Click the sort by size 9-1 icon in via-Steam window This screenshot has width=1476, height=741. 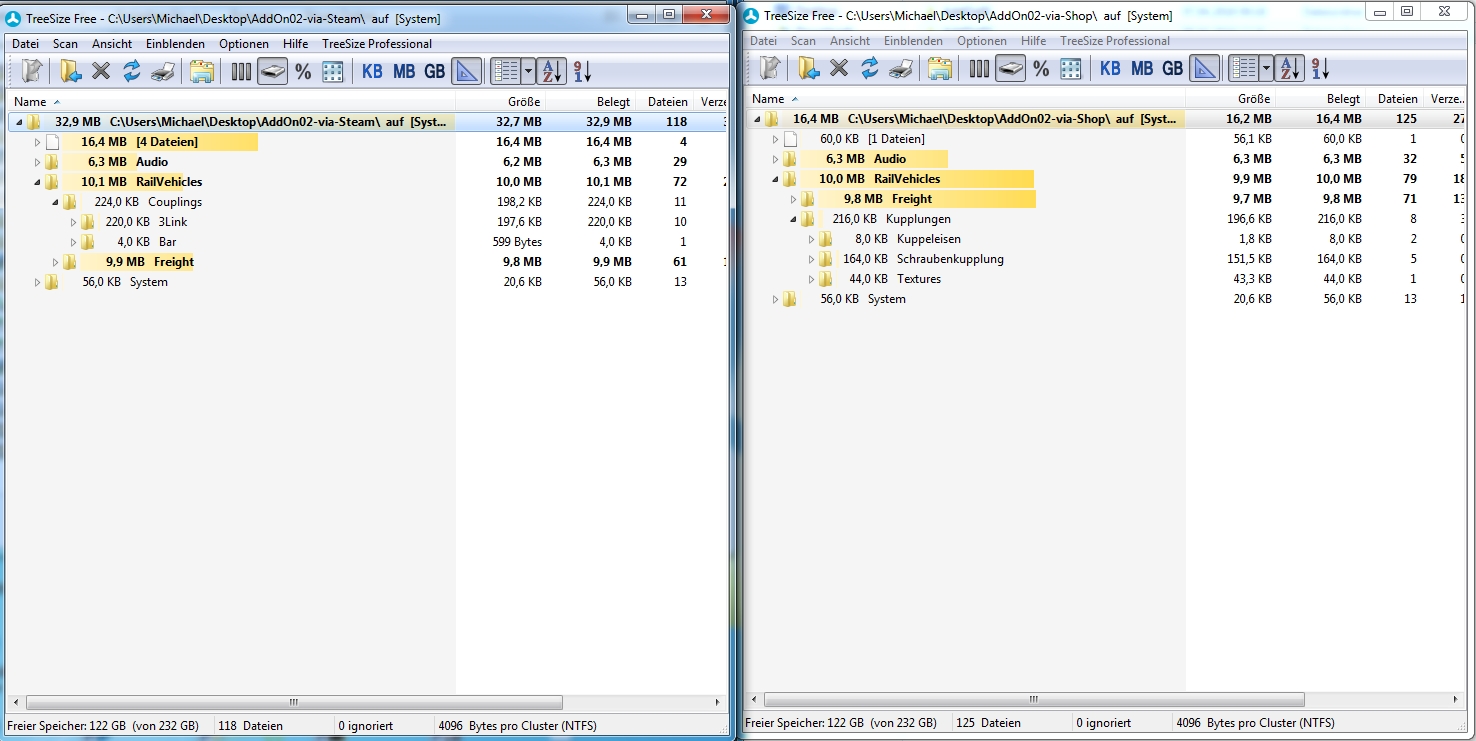click(x=582, y=71)
